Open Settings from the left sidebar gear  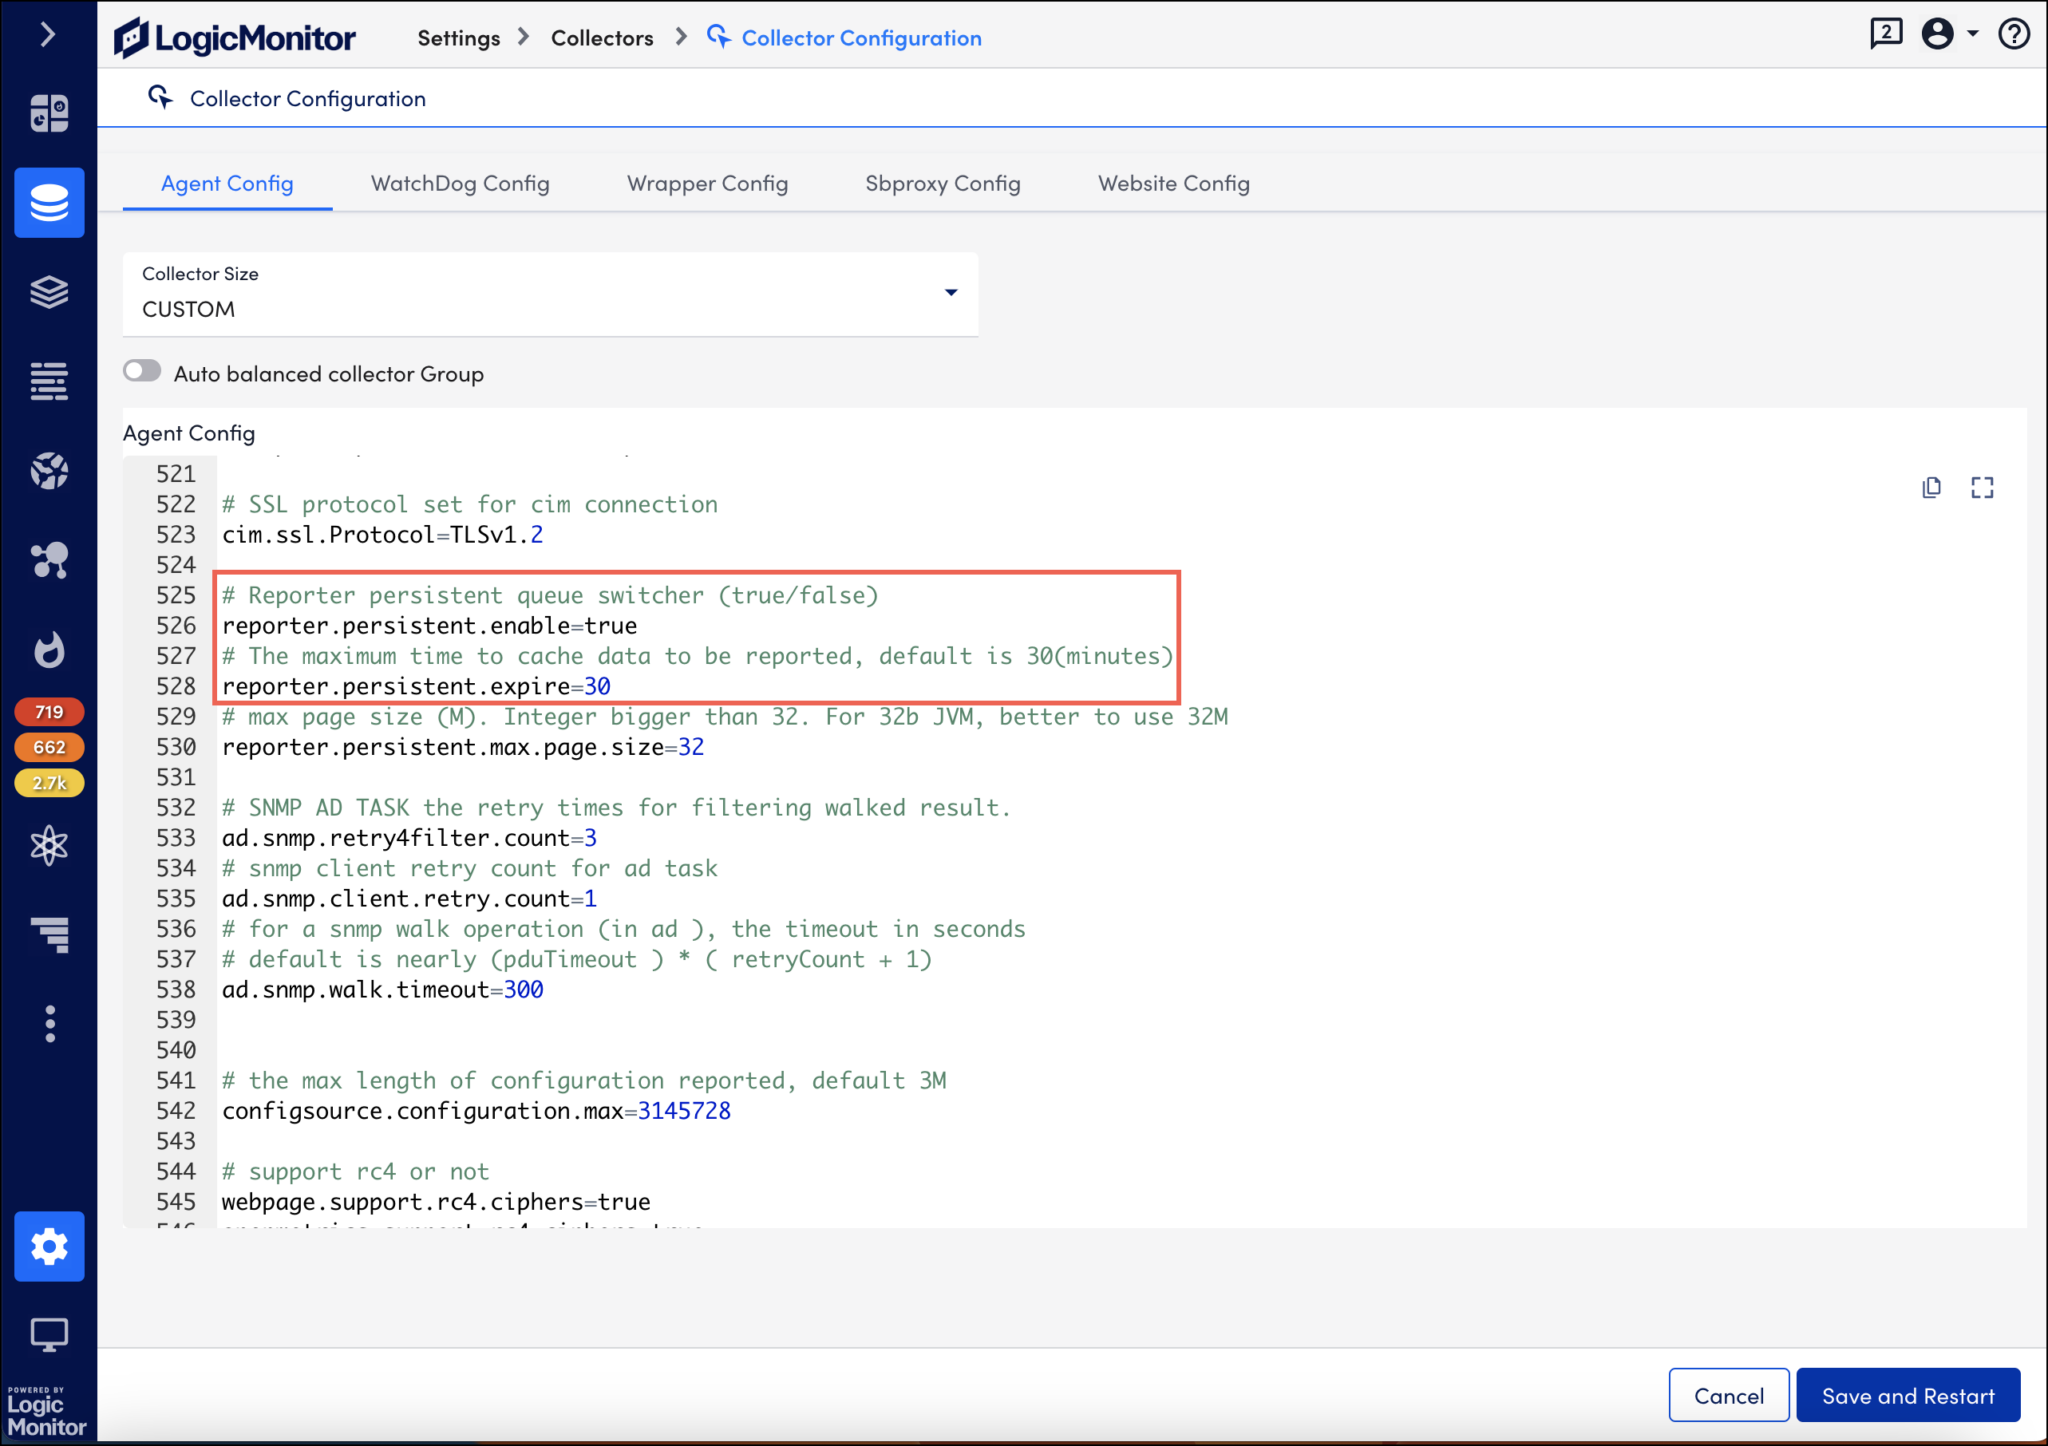point(49,1247)
